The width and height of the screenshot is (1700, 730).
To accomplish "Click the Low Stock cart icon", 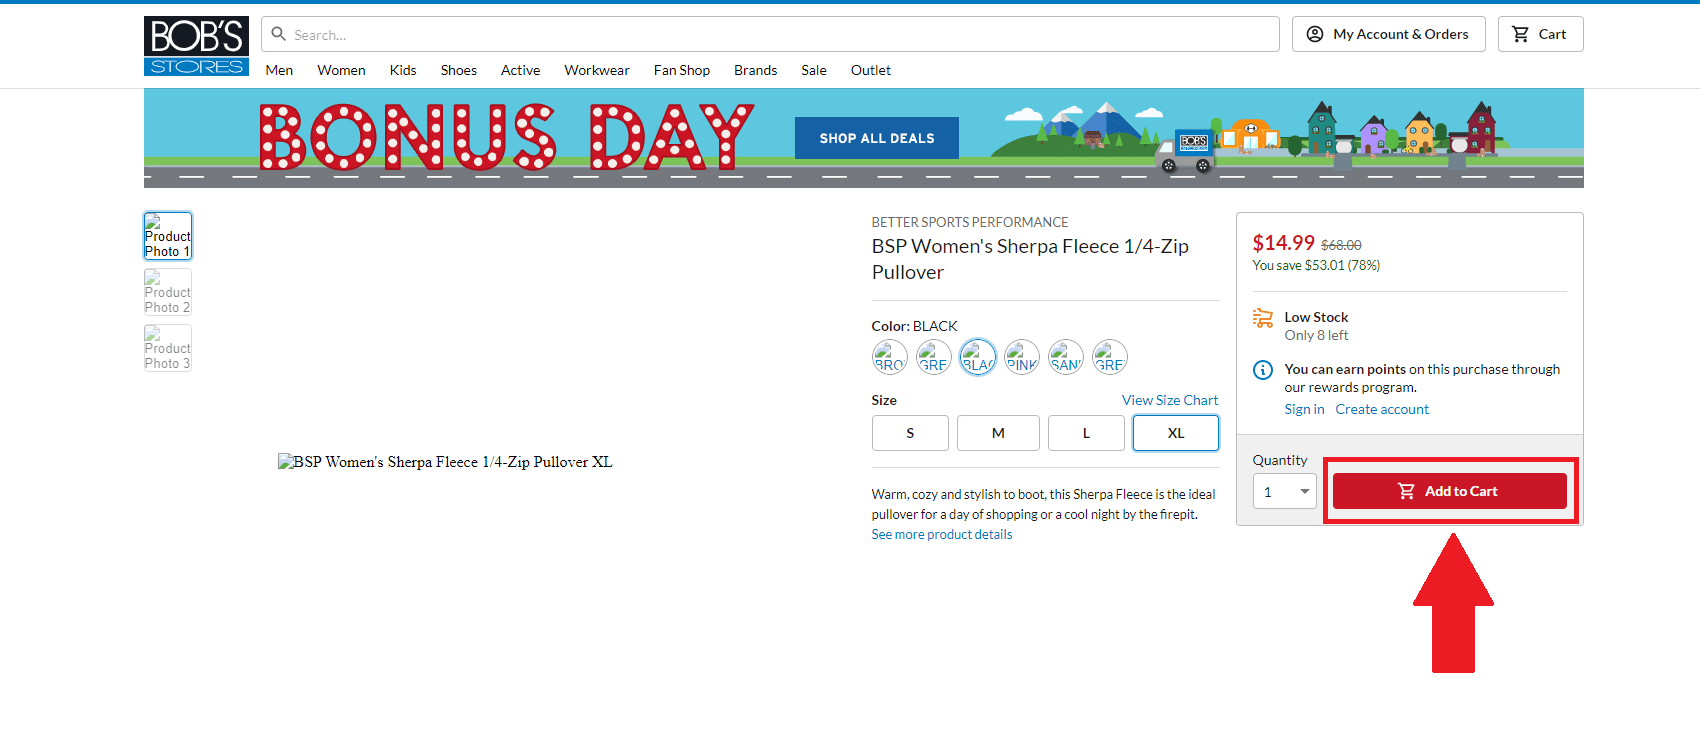I will (1263, 318).
